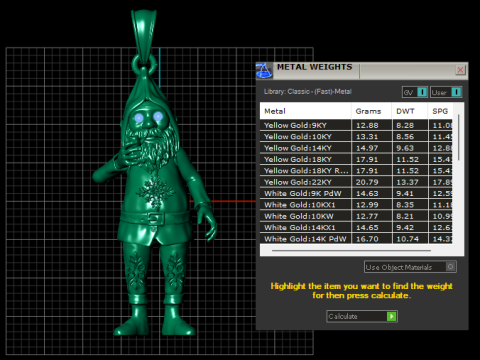Click the horizontal scrollbar below metal list
Viewport: 480px width, 360px height.
pyautogui.click(x=351, y=250)
